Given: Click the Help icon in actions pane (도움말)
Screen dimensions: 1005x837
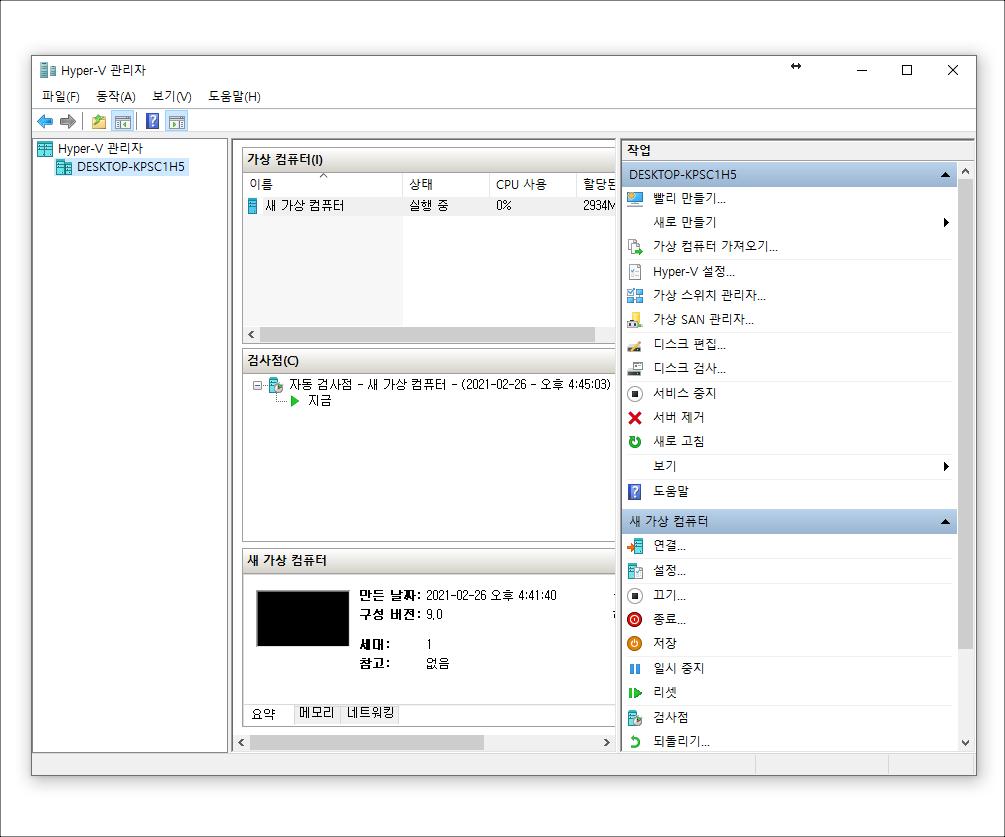Looking at the screenshot, I should point(635,492).
